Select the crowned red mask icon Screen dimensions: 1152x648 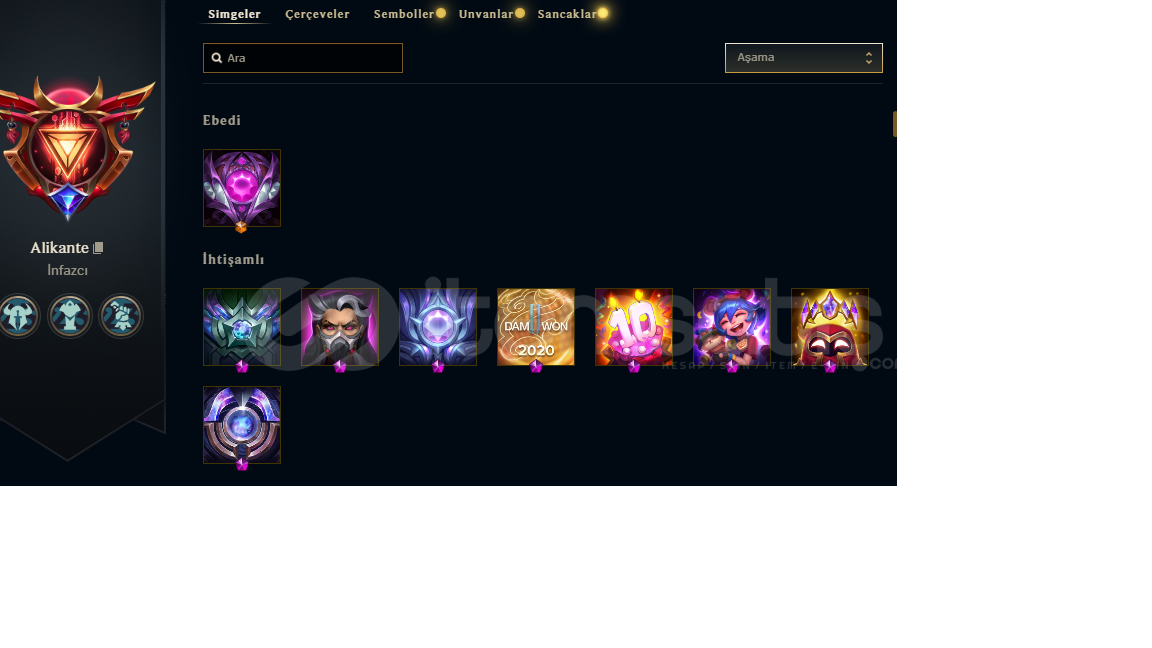(x=829, y=327)
